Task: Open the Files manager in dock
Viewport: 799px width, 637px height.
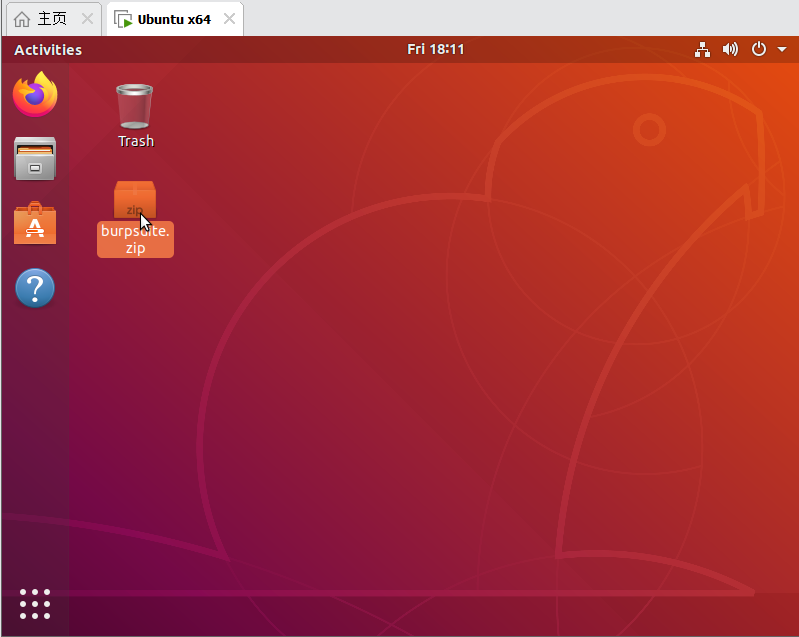Action: point(35,158)
